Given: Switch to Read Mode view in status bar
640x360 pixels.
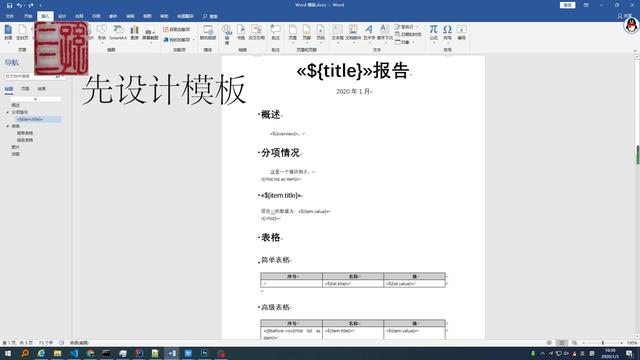Looking at the screenshot, I should click(549, 343).
